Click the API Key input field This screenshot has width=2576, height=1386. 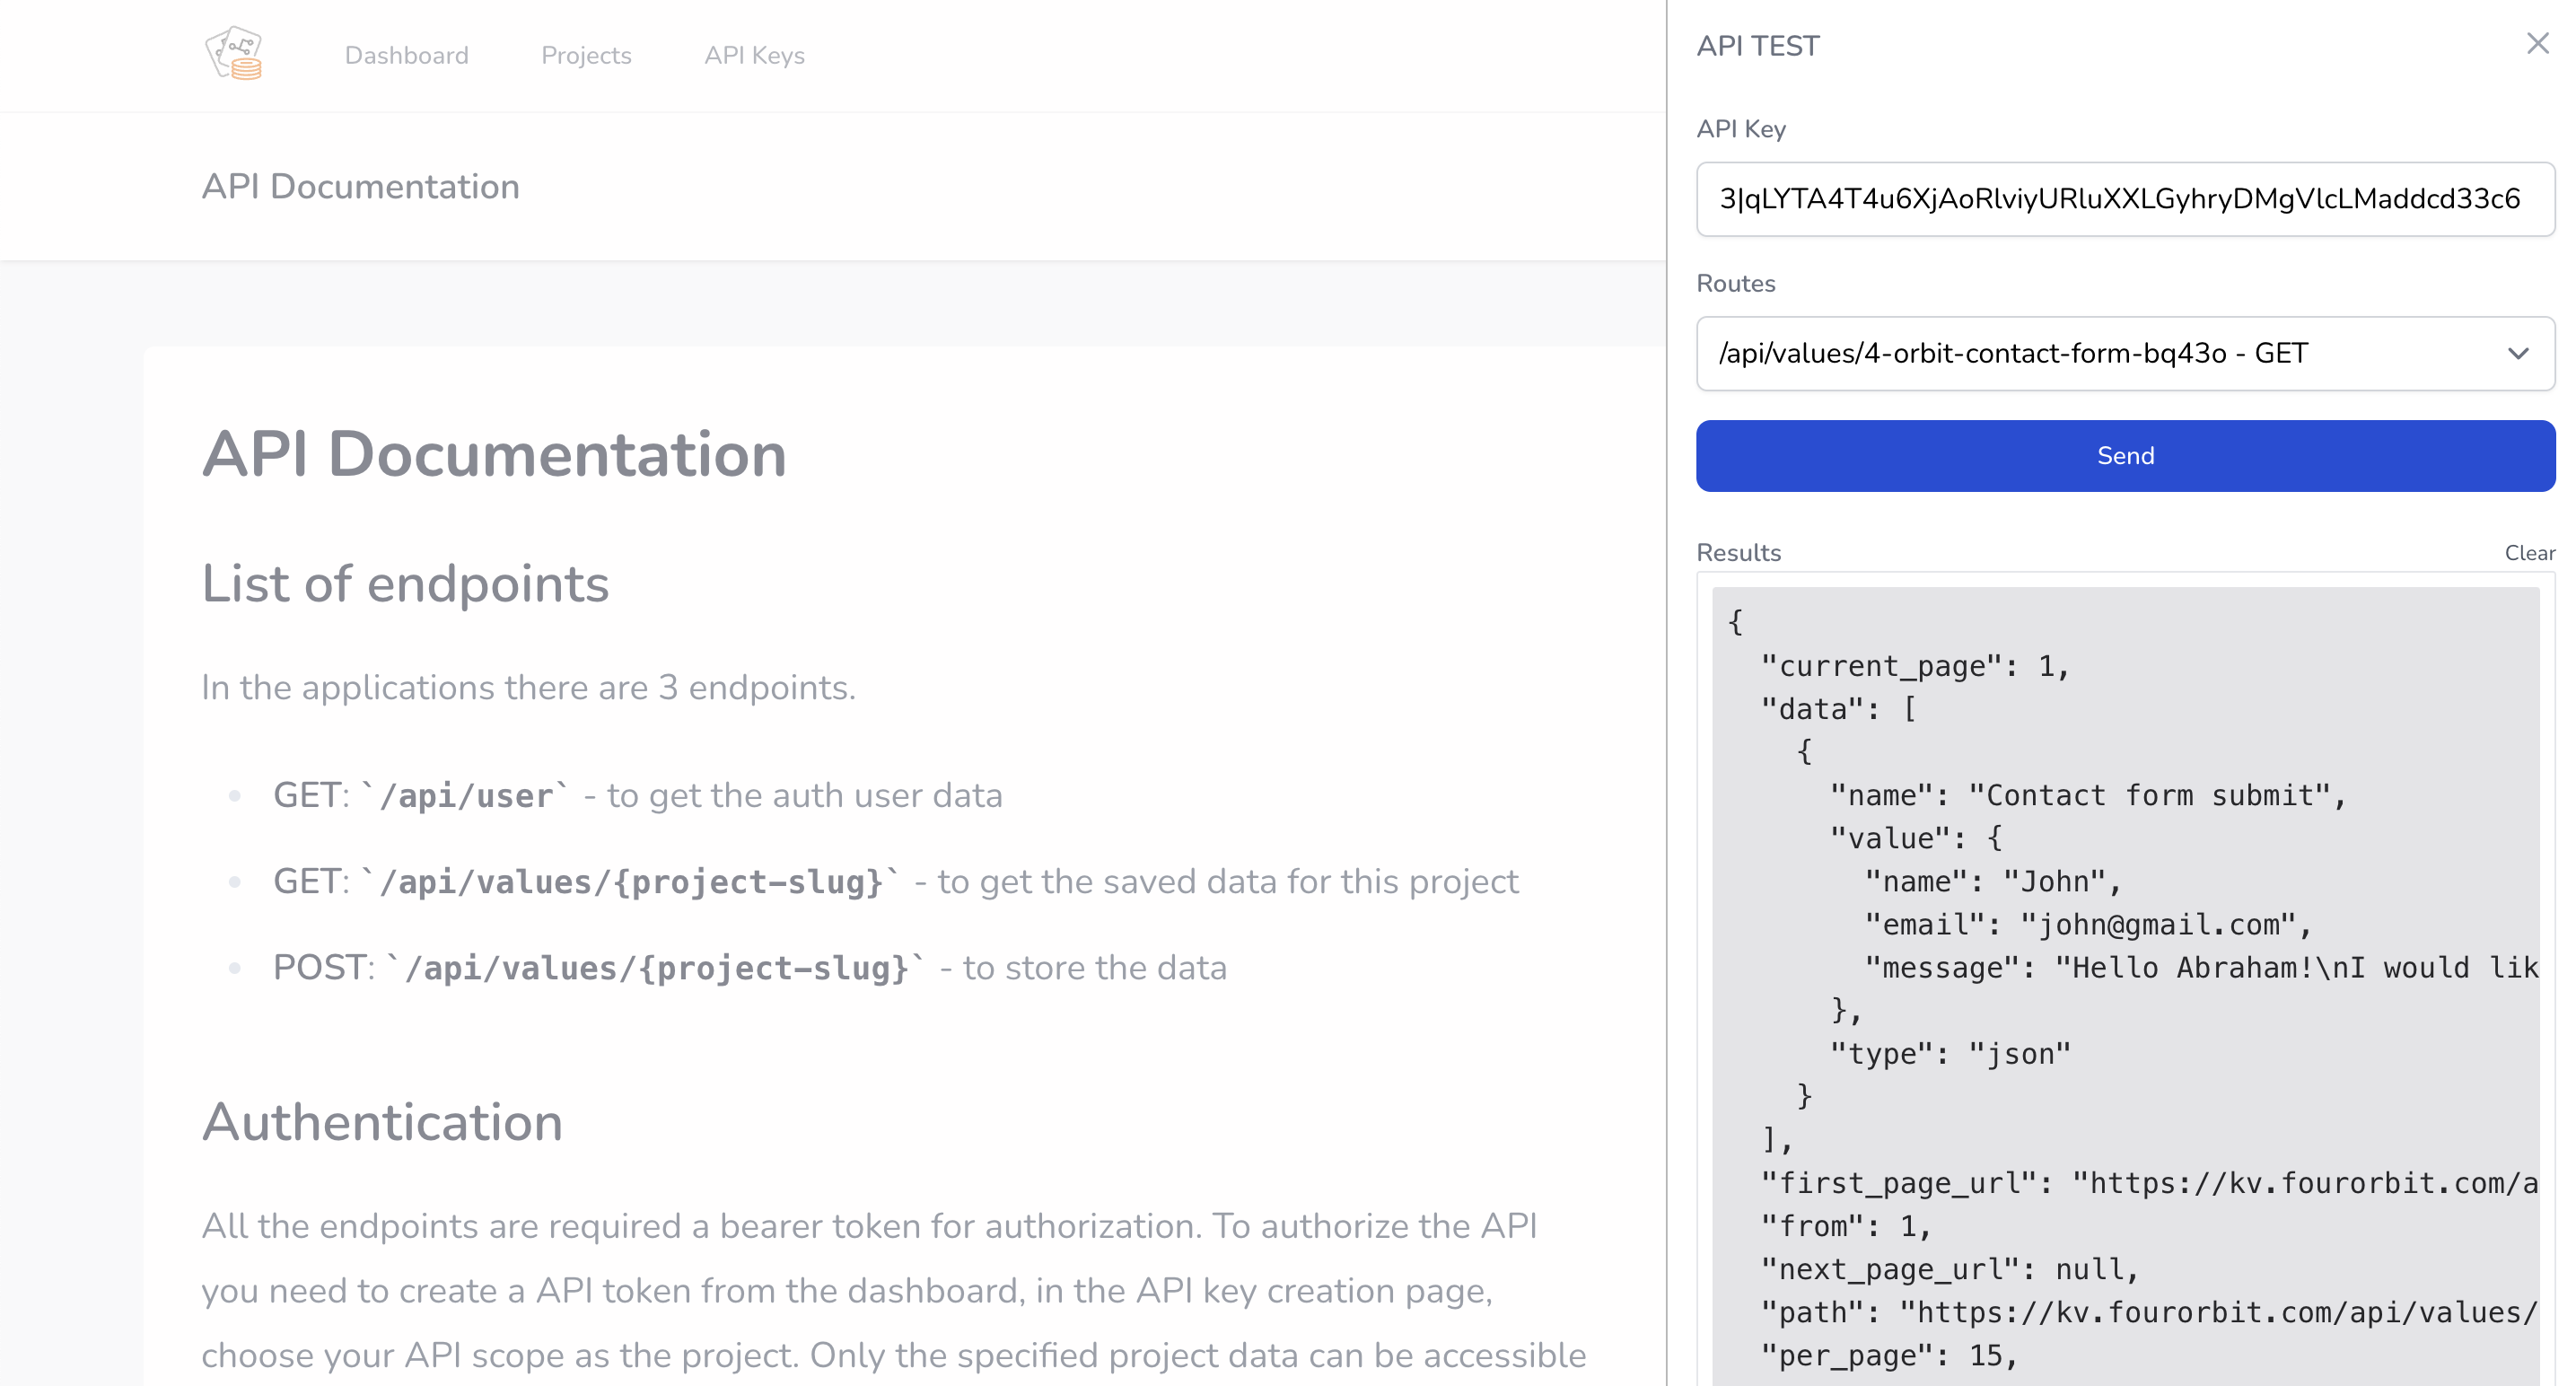pos(2125,198)
